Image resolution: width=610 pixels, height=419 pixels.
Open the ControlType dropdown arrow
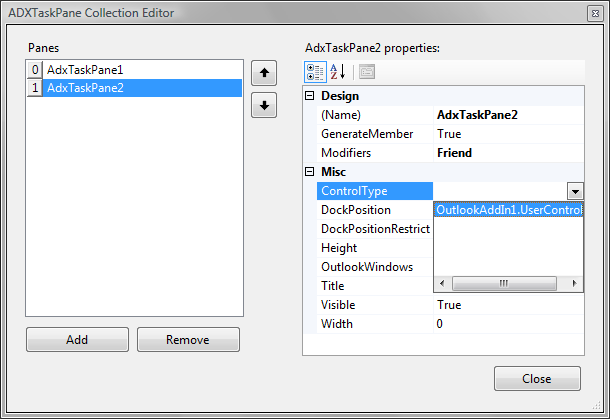click(x=575, y=191)
